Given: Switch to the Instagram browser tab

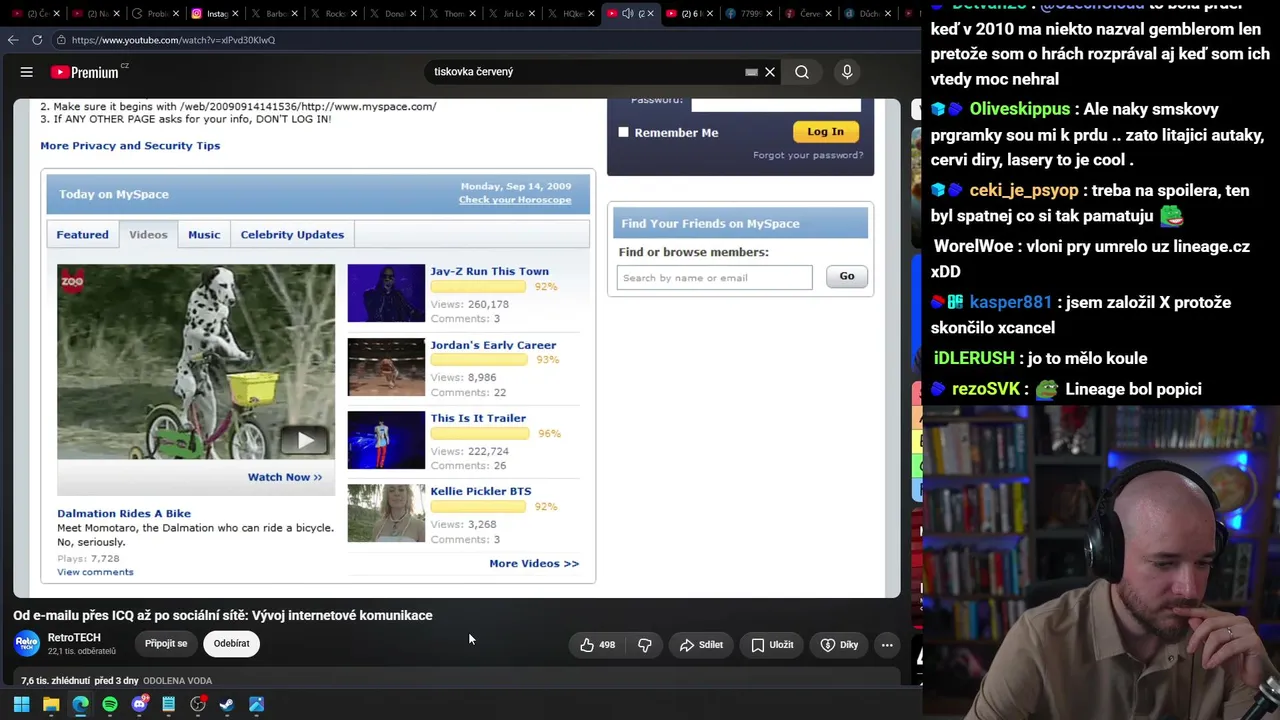Looking at the screenshot, I should pos(210,14).
